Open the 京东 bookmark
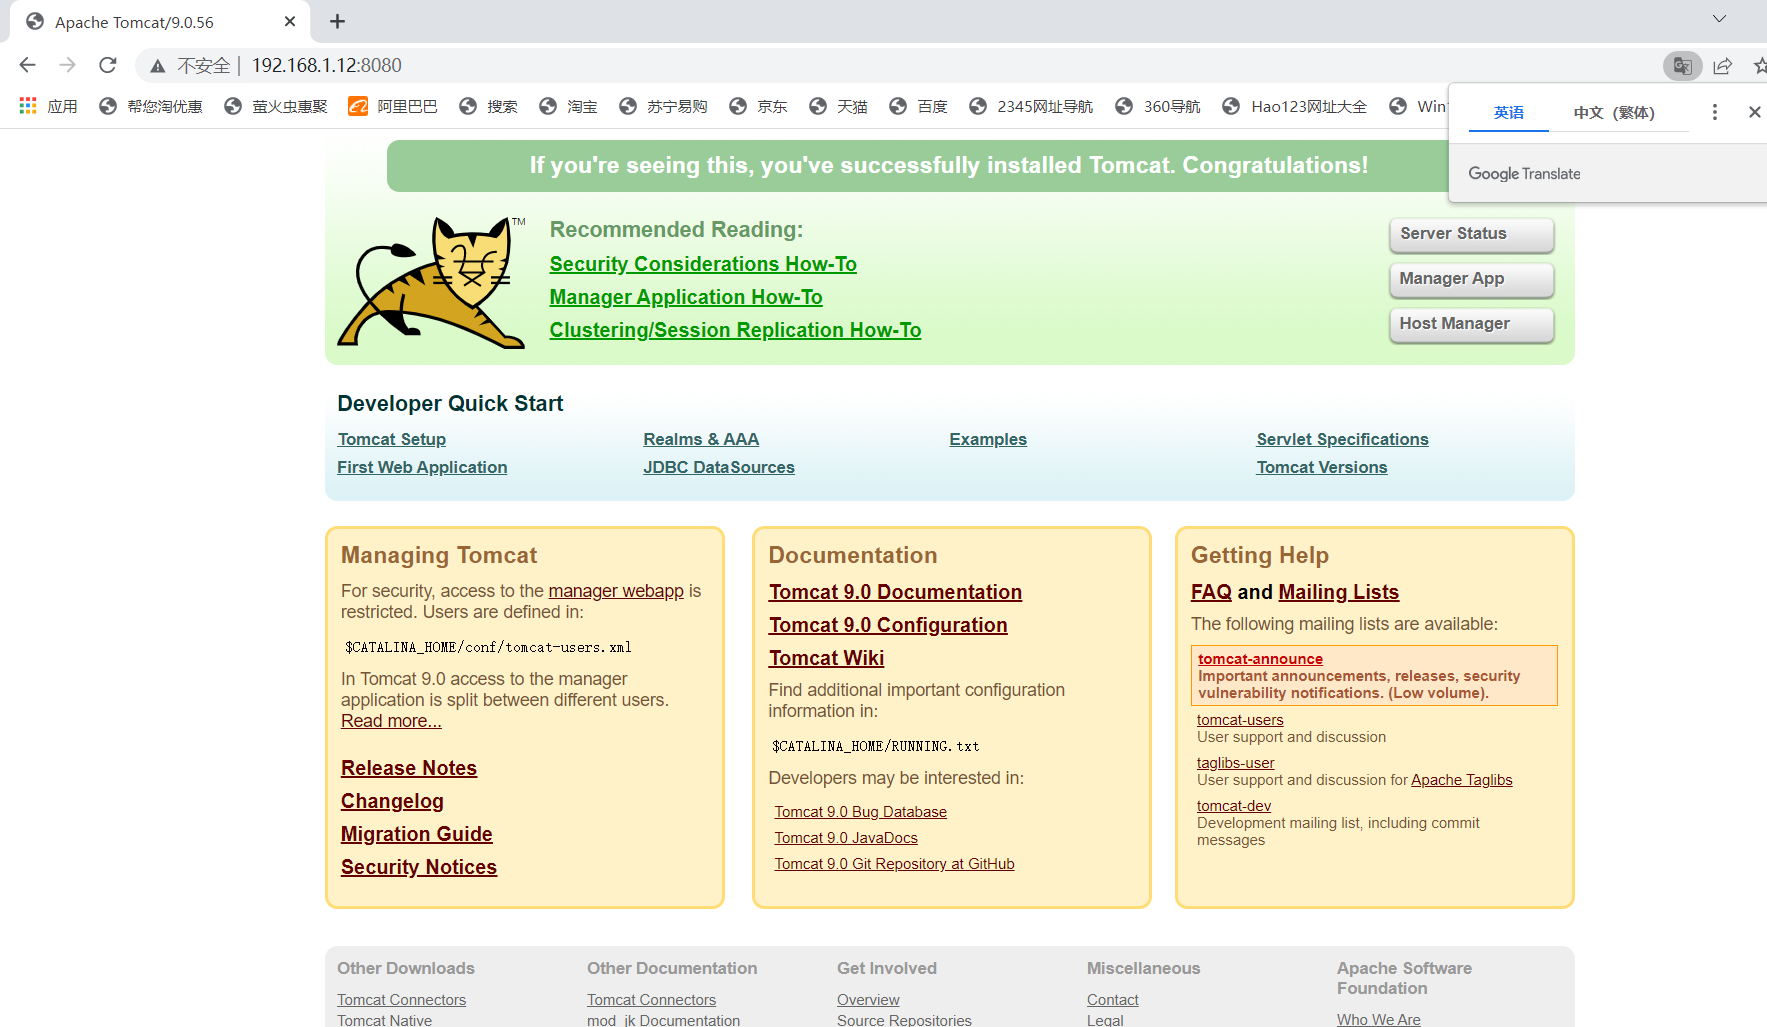This screenshot has height=1027, width=1767. (x=758, y=106)
